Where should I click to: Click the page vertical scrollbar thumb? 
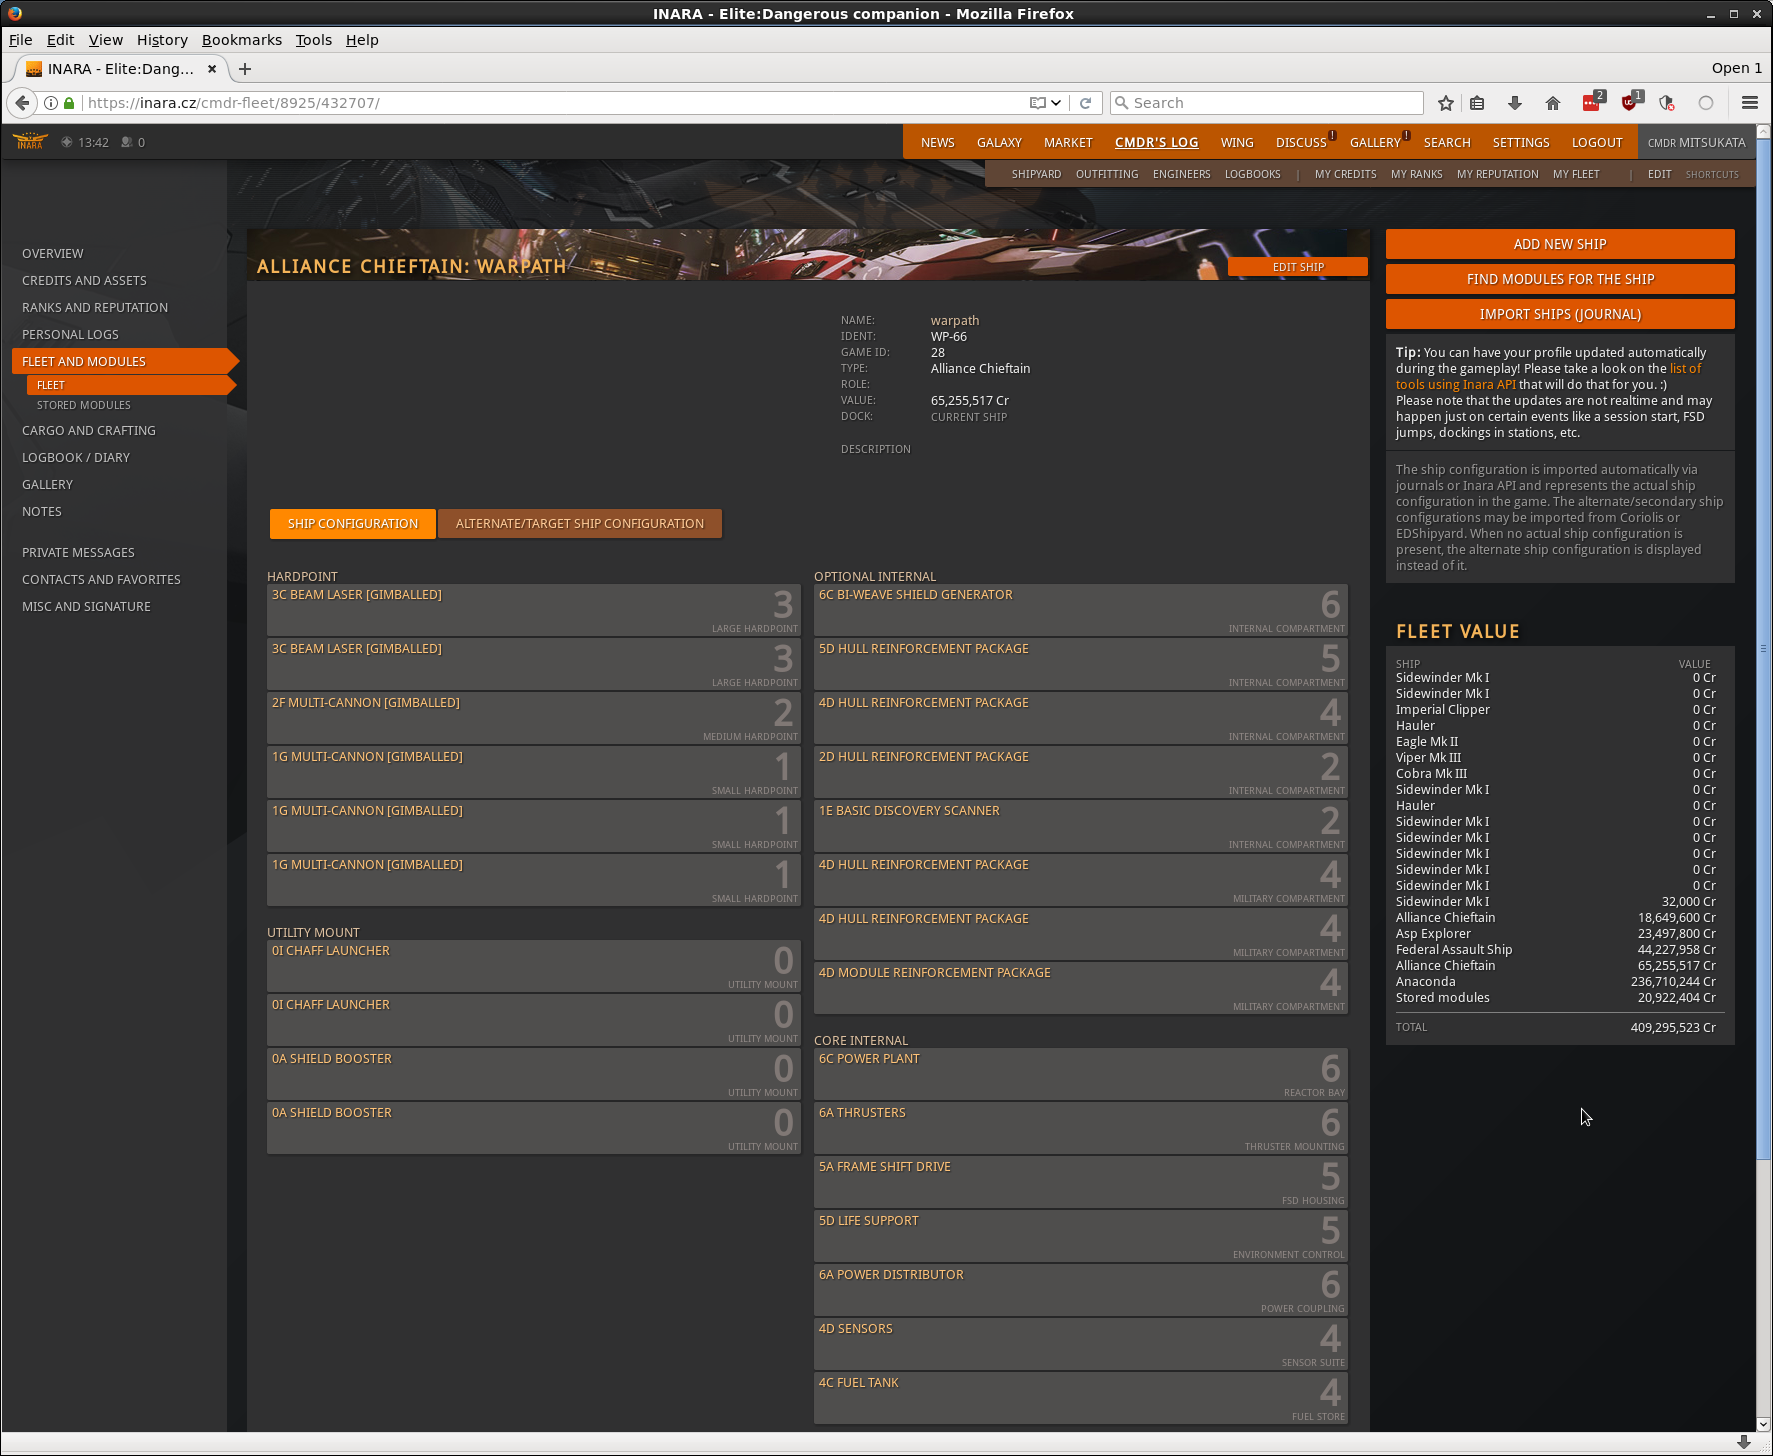(1763, 650)
